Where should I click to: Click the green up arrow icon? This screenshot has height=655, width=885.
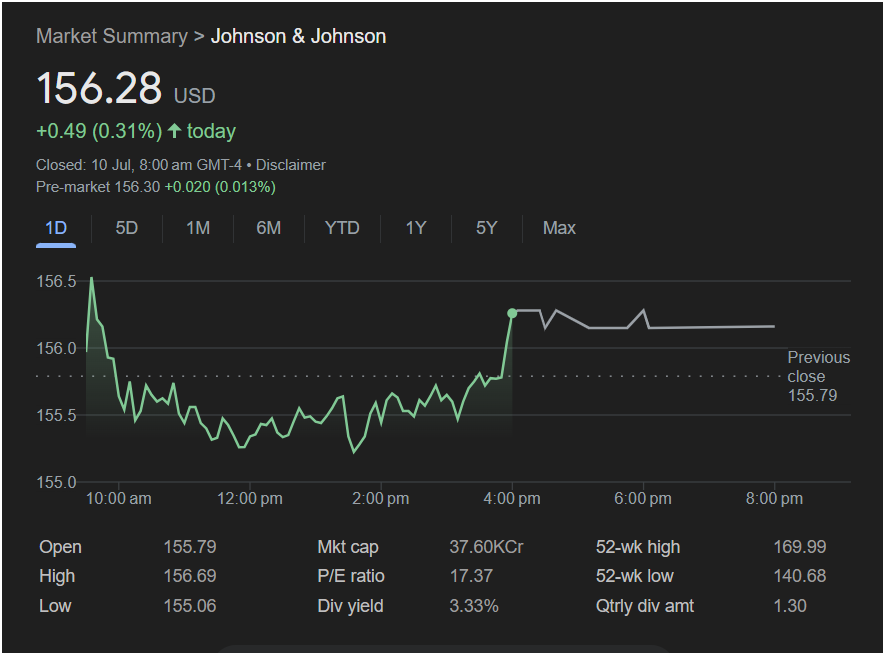click(174, 131)
